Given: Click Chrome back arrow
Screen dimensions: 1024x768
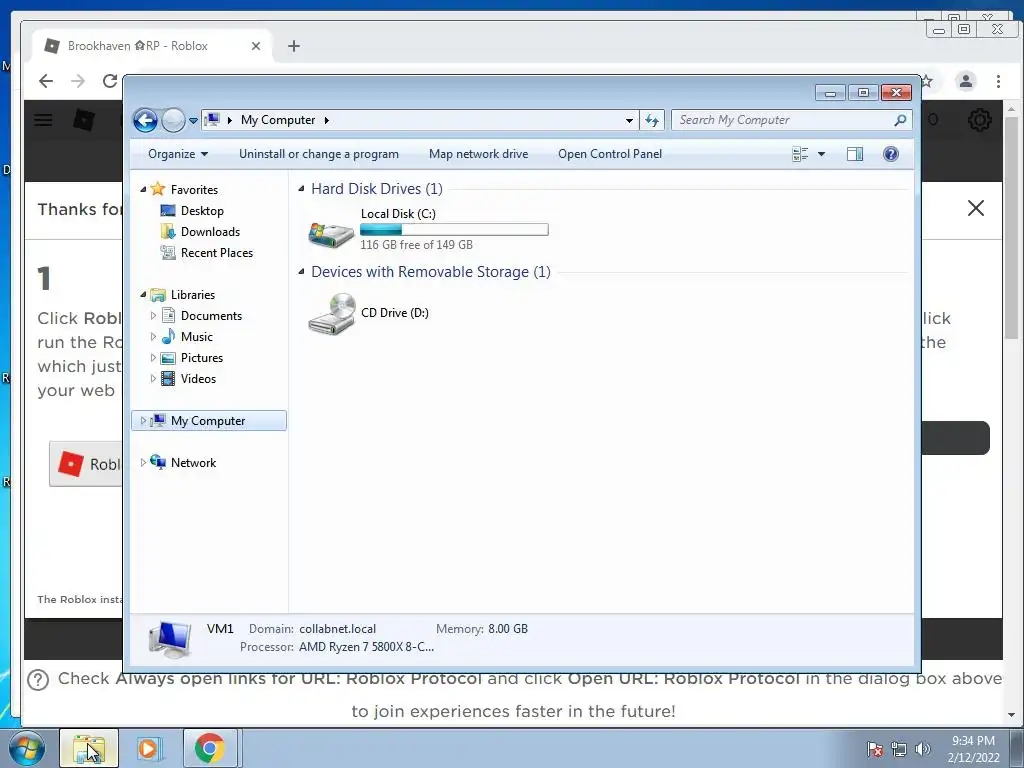Looking at the screenshot, I should (x=46, y=81).
